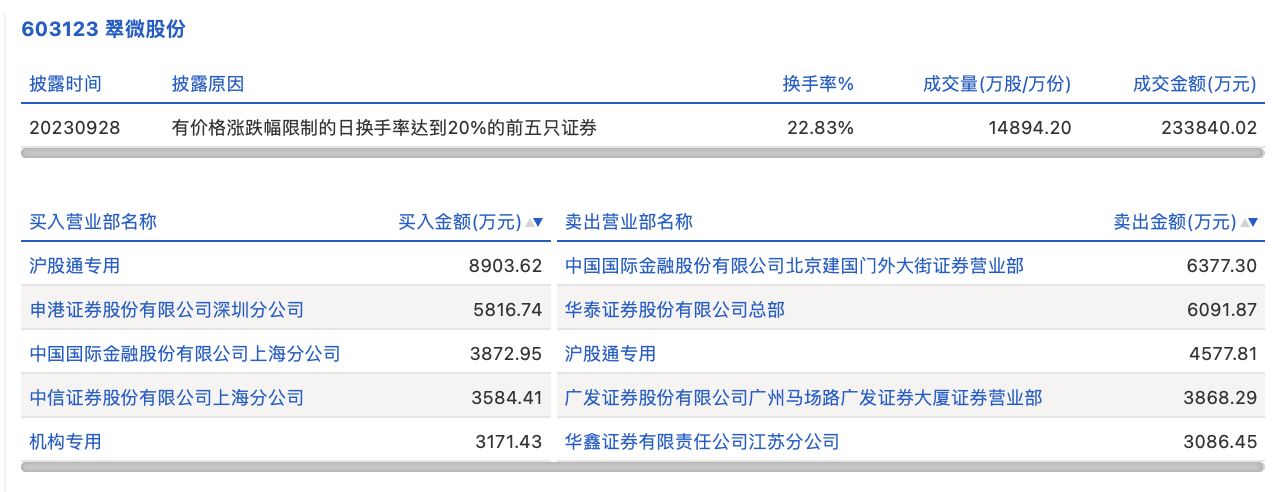Open 沪股通专用 in the buy list
The width and height of the screenshot is (1282, 492).
(x=75, y=266)
